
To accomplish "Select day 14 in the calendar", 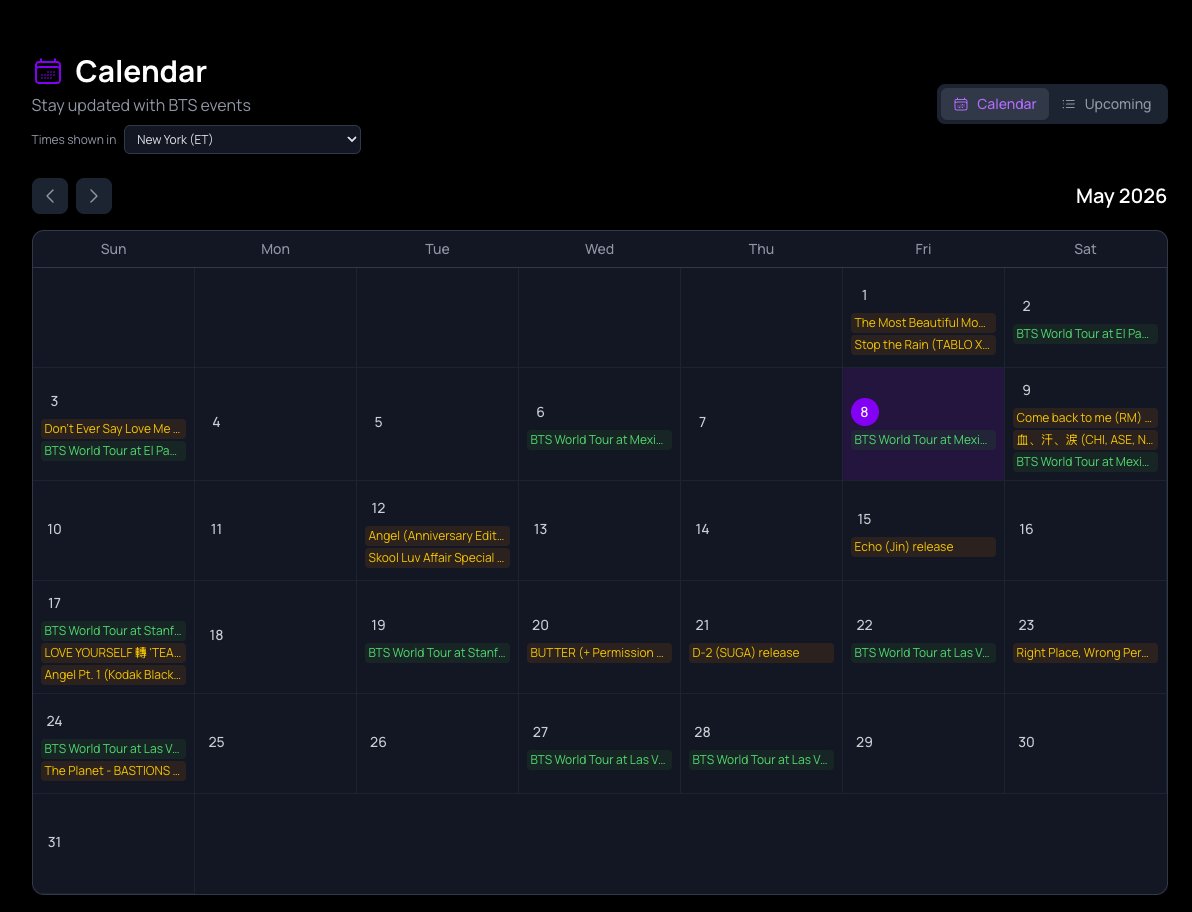I will pyautogui.click(x=702, y=530).
